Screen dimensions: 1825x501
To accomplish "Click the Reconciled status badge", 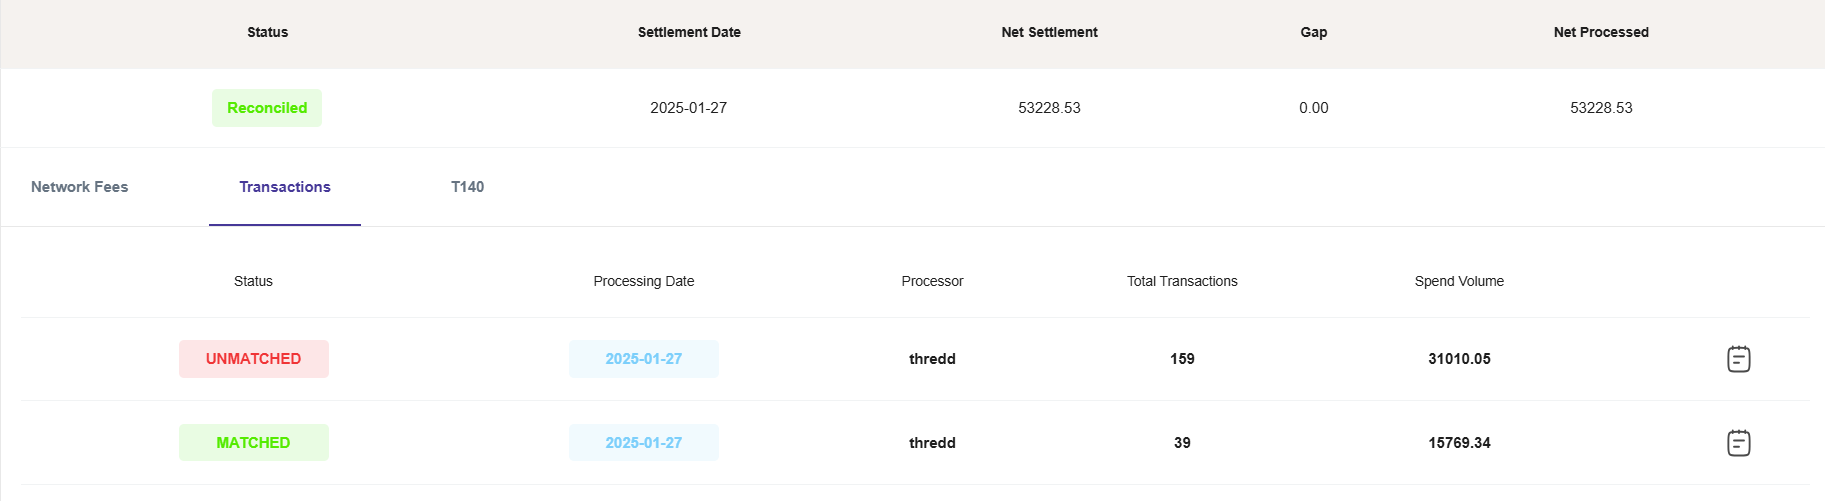I will pyautogui.click(x=267, y=108).
